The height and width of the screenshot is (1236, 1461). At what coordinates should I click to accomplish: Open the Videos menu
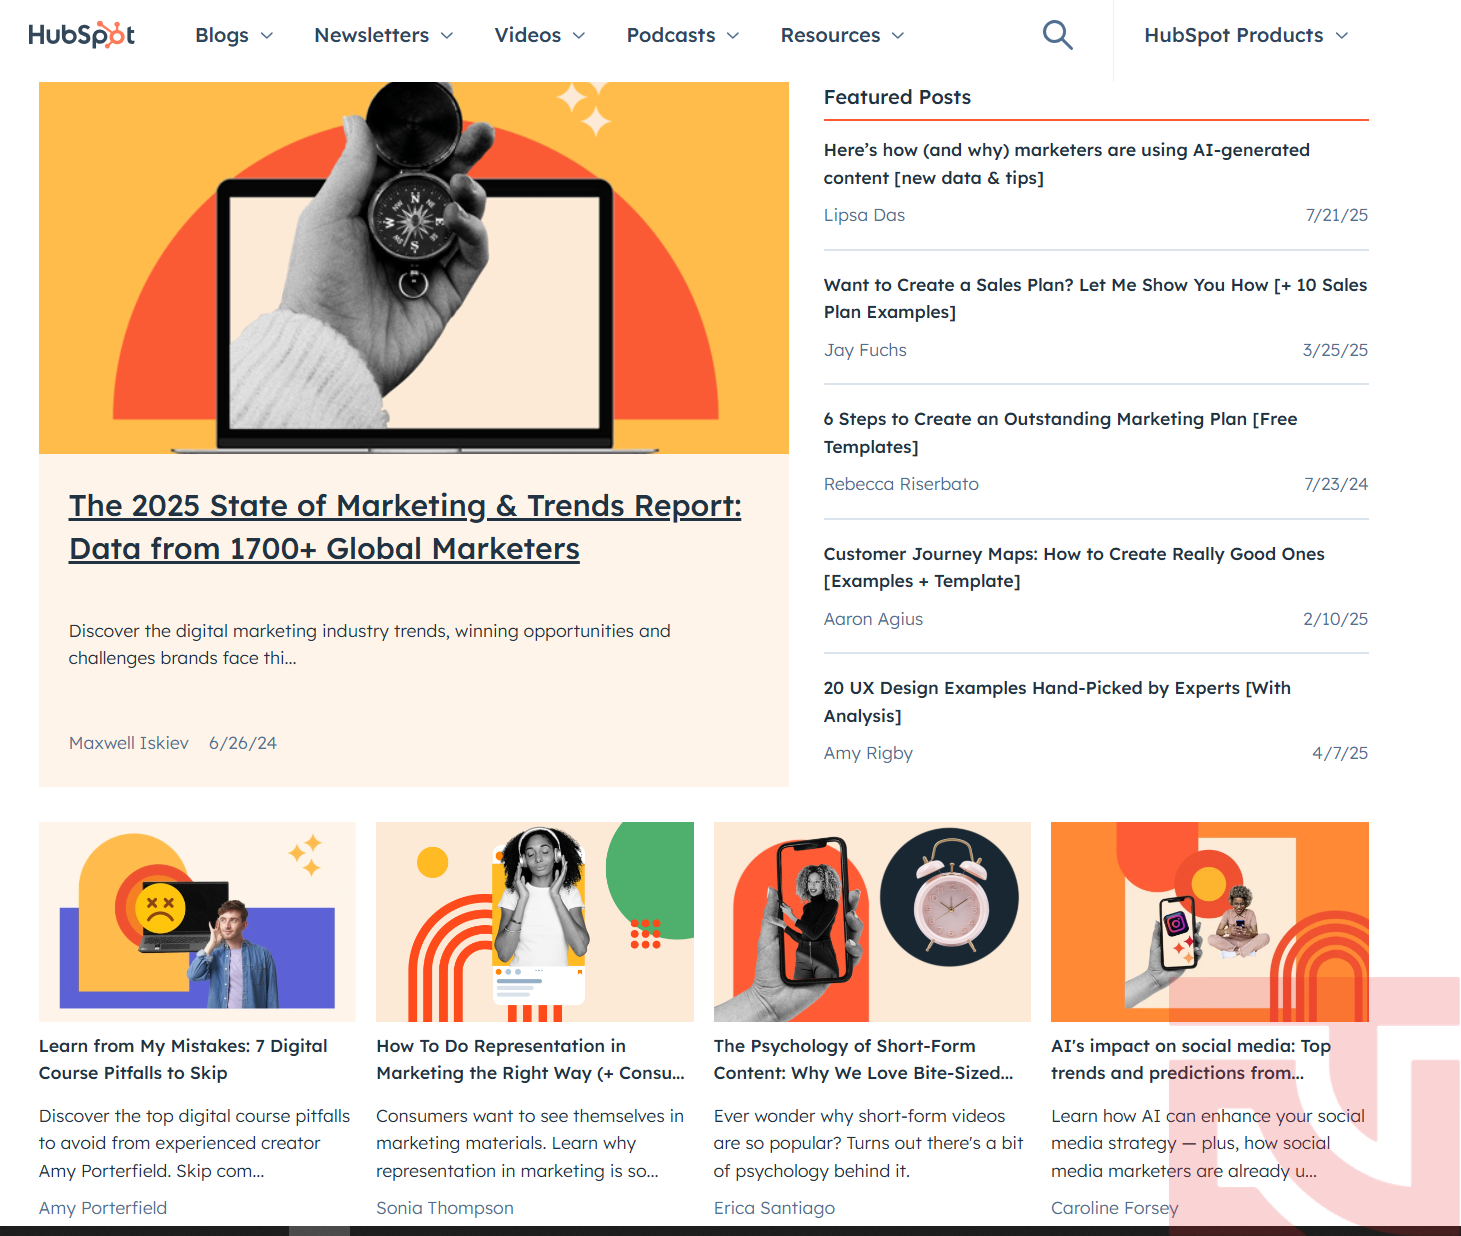pos(528,35)
